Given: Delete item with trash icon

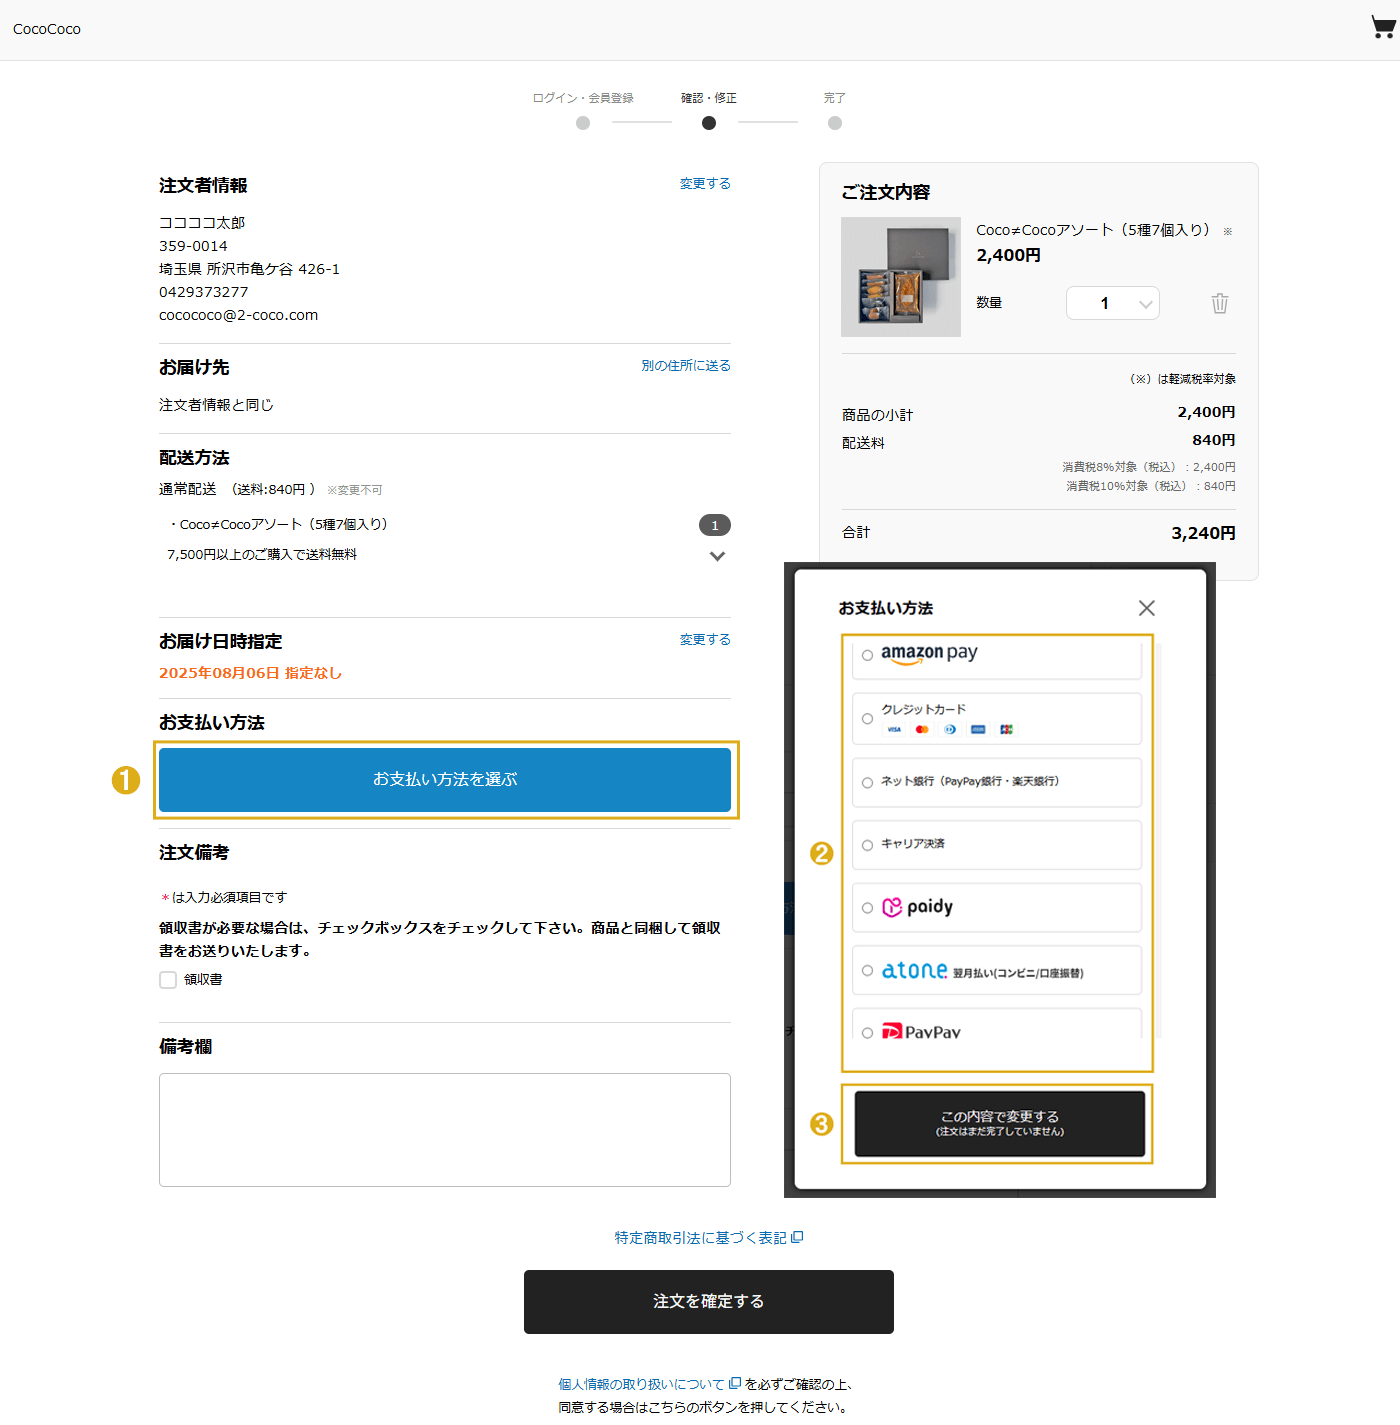Looking at the screenshot, I should pos(1219,303).
